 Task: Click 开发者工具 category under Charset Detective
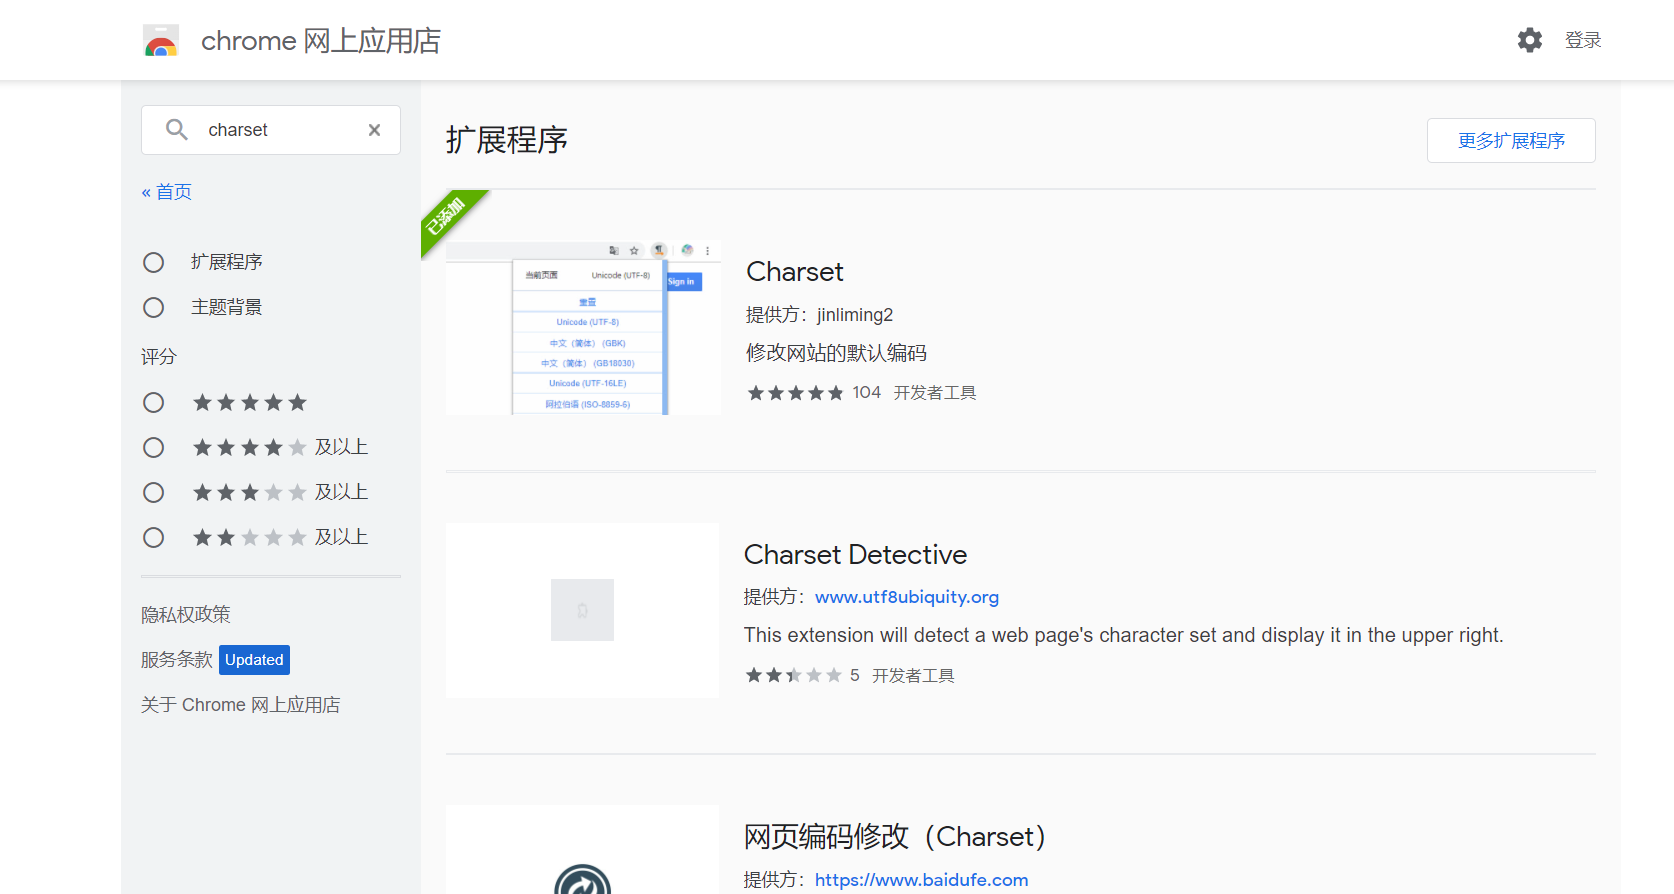point(913,676)
